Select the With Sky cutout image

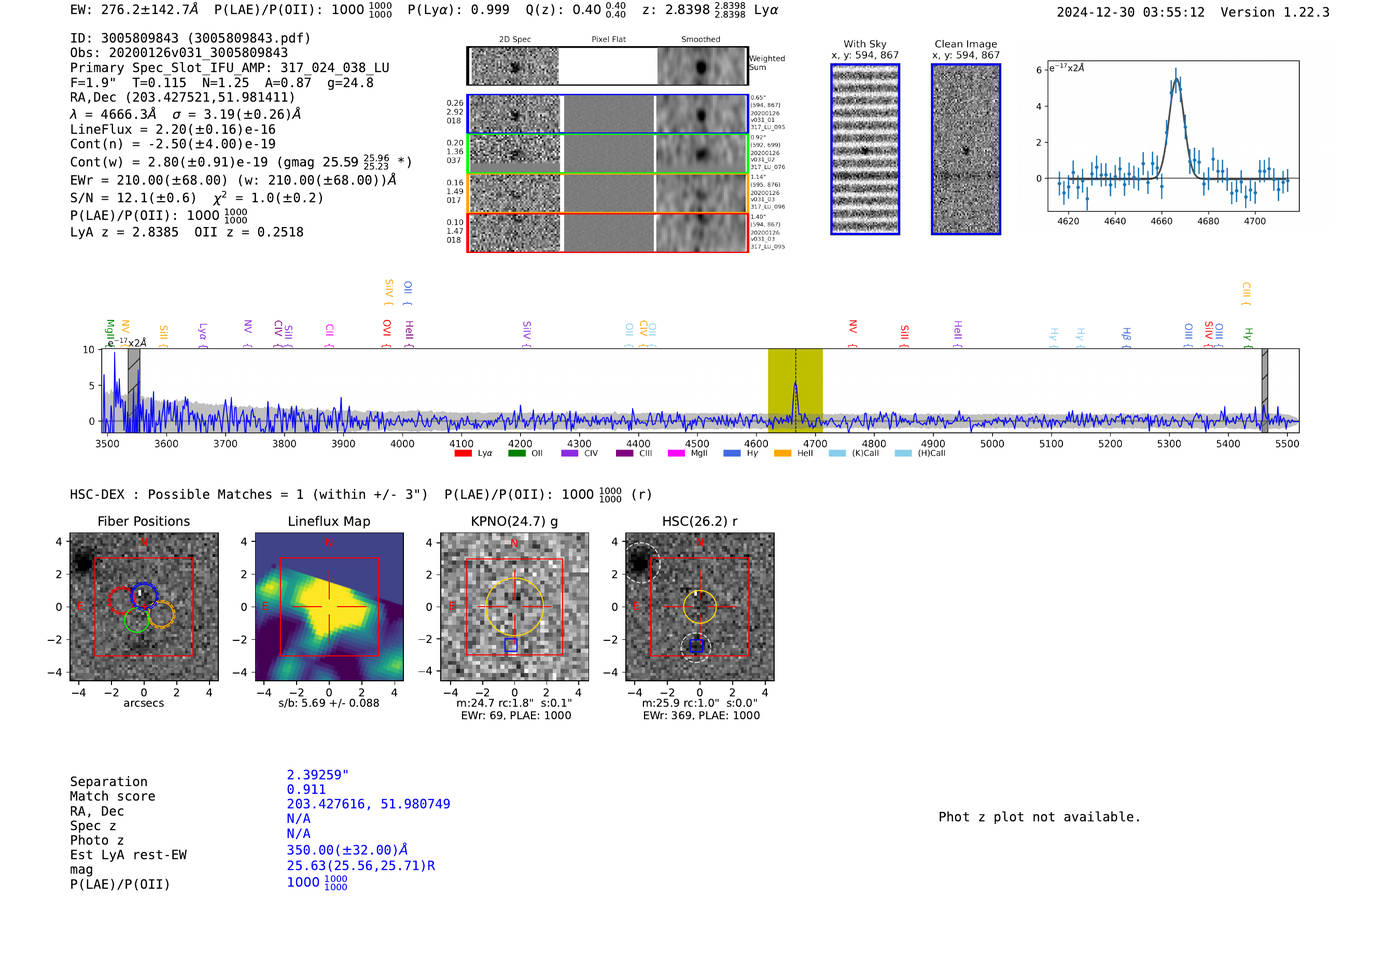(x=865, y=149)
